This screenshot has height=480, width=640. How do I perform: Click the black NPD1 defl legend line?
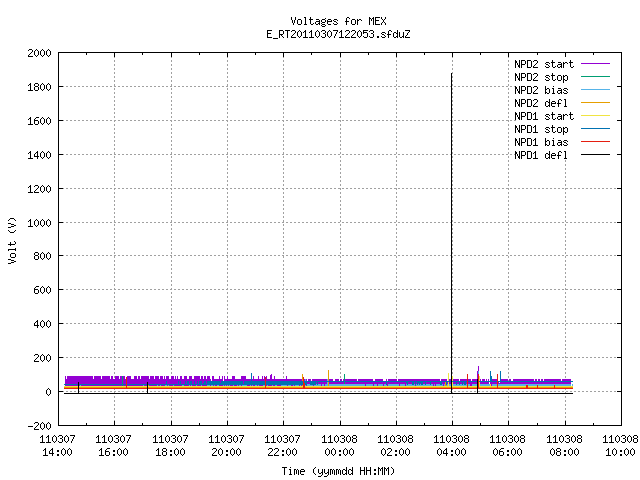pos(595,155)
